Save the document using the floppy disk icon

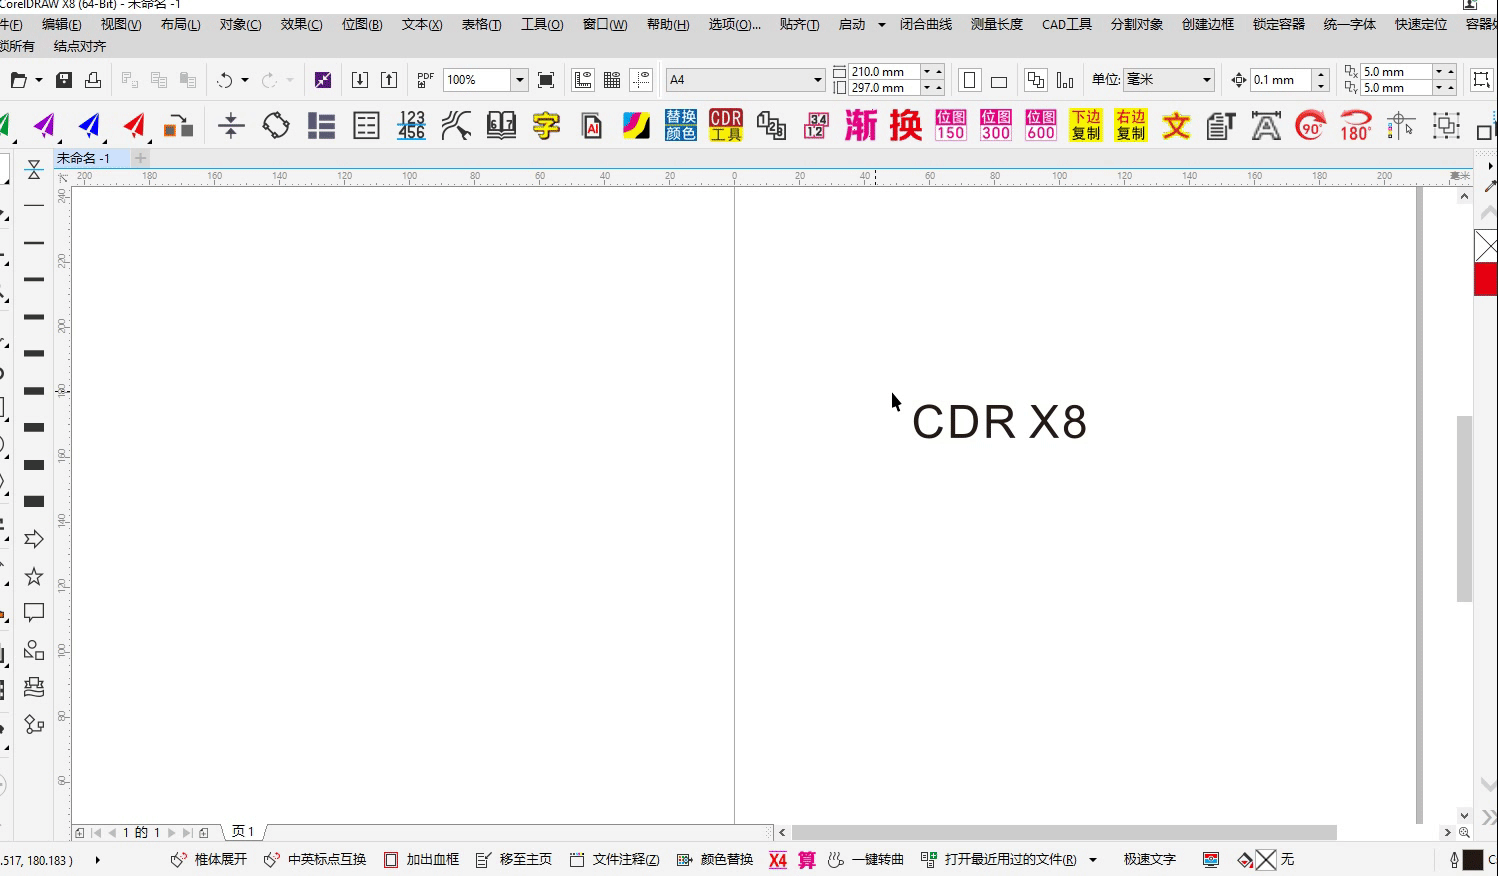[x=64, y=80]
